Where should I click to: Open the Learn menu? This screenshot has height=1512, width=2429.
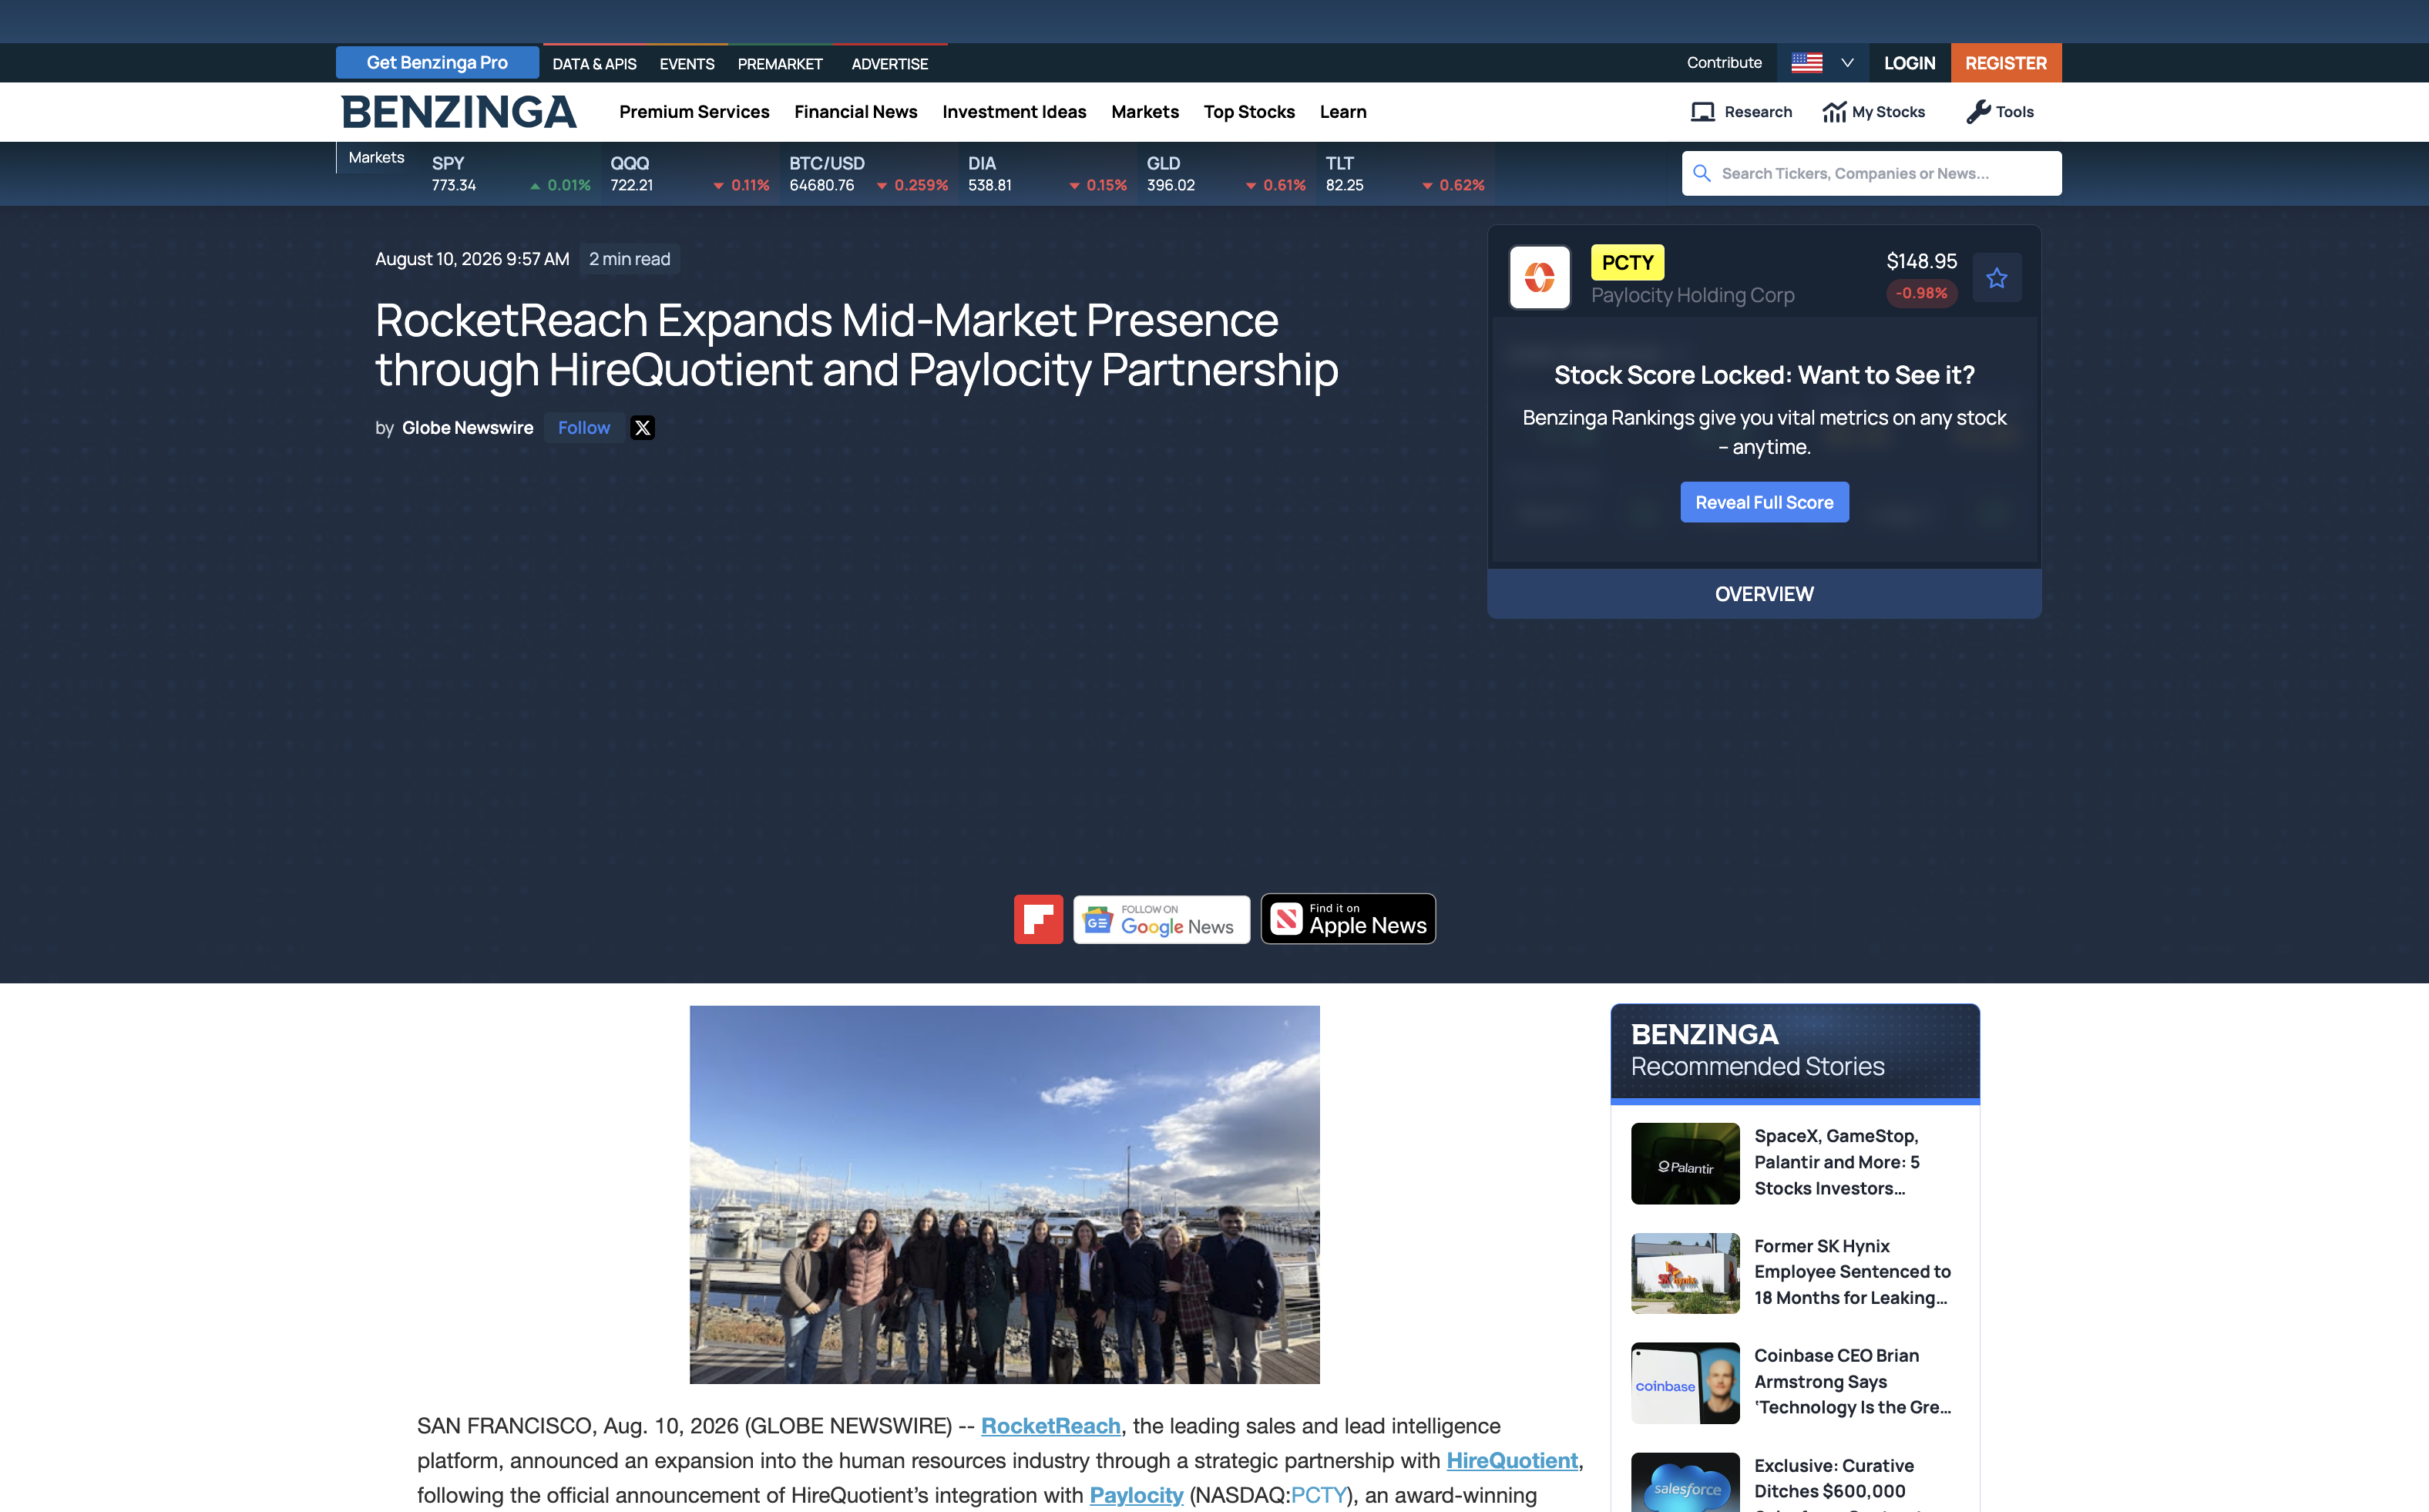coord(1343,112)
